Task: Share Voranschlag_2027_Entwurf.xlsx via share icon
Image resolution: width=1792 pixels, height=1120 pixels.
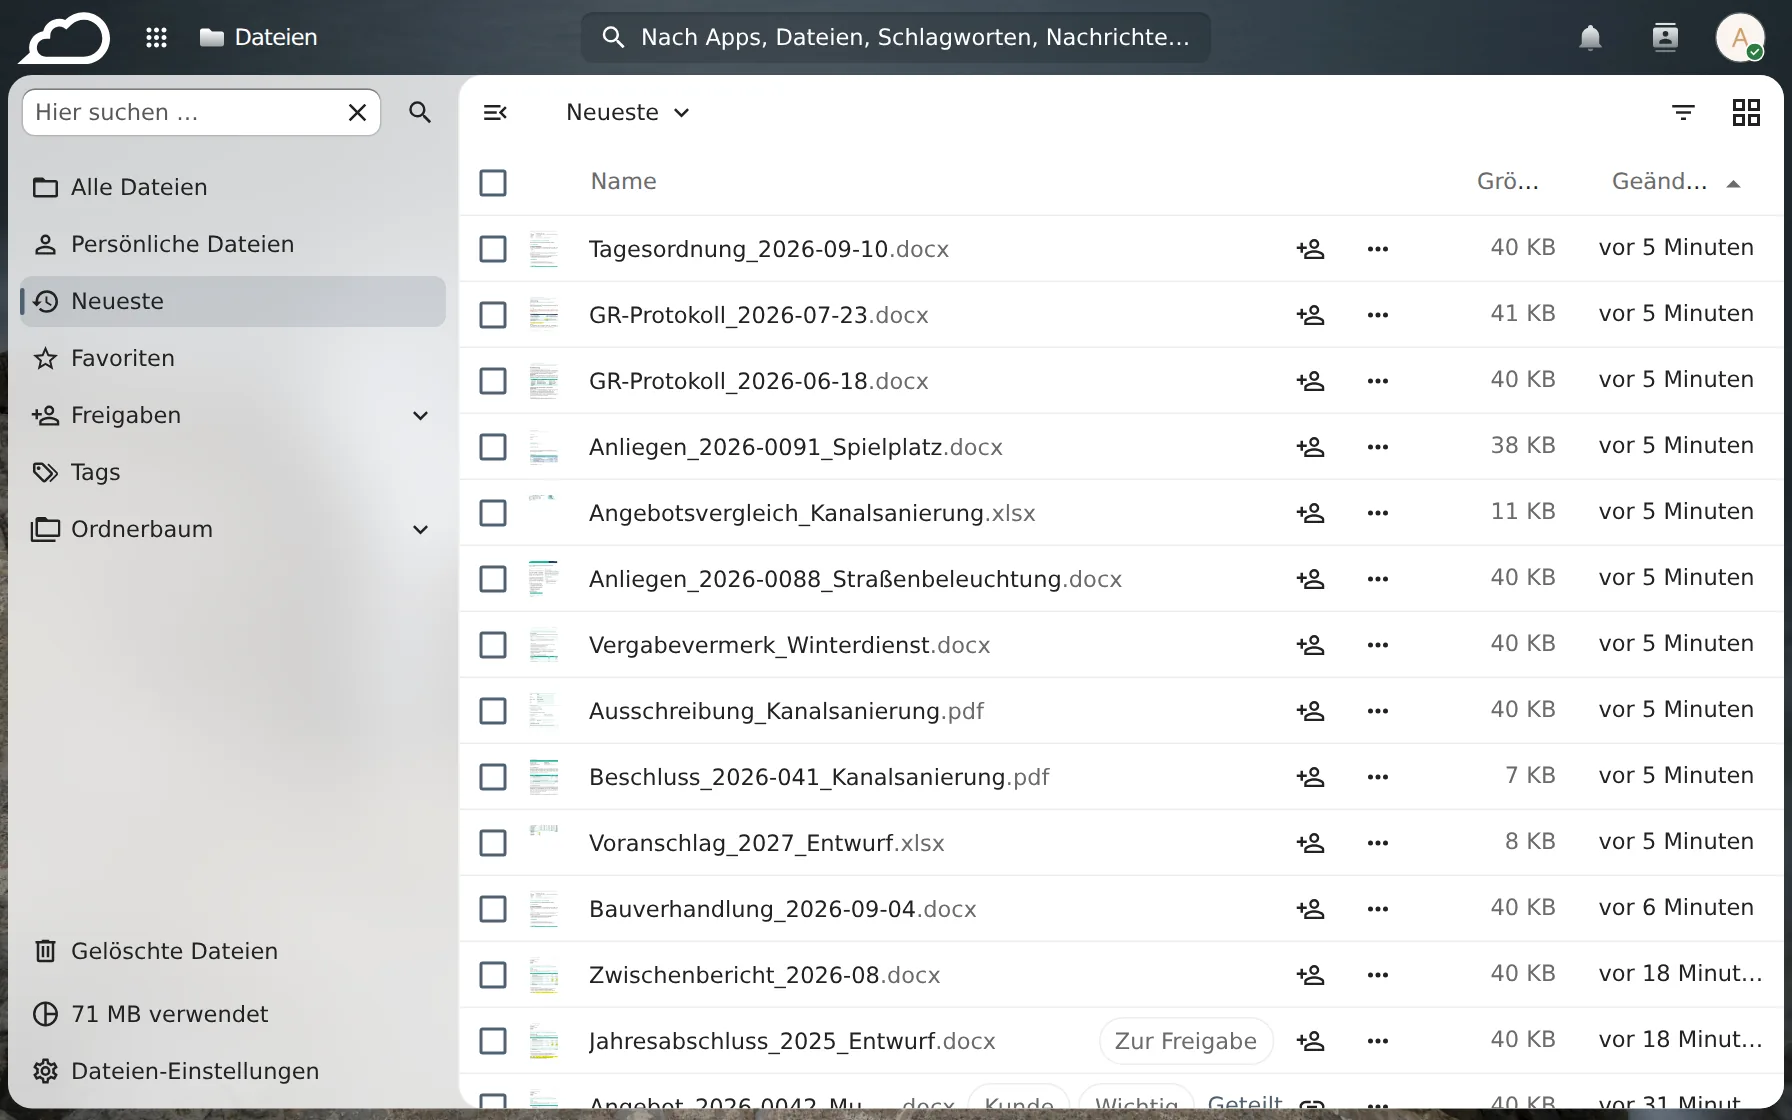Action: [1310, 842]
